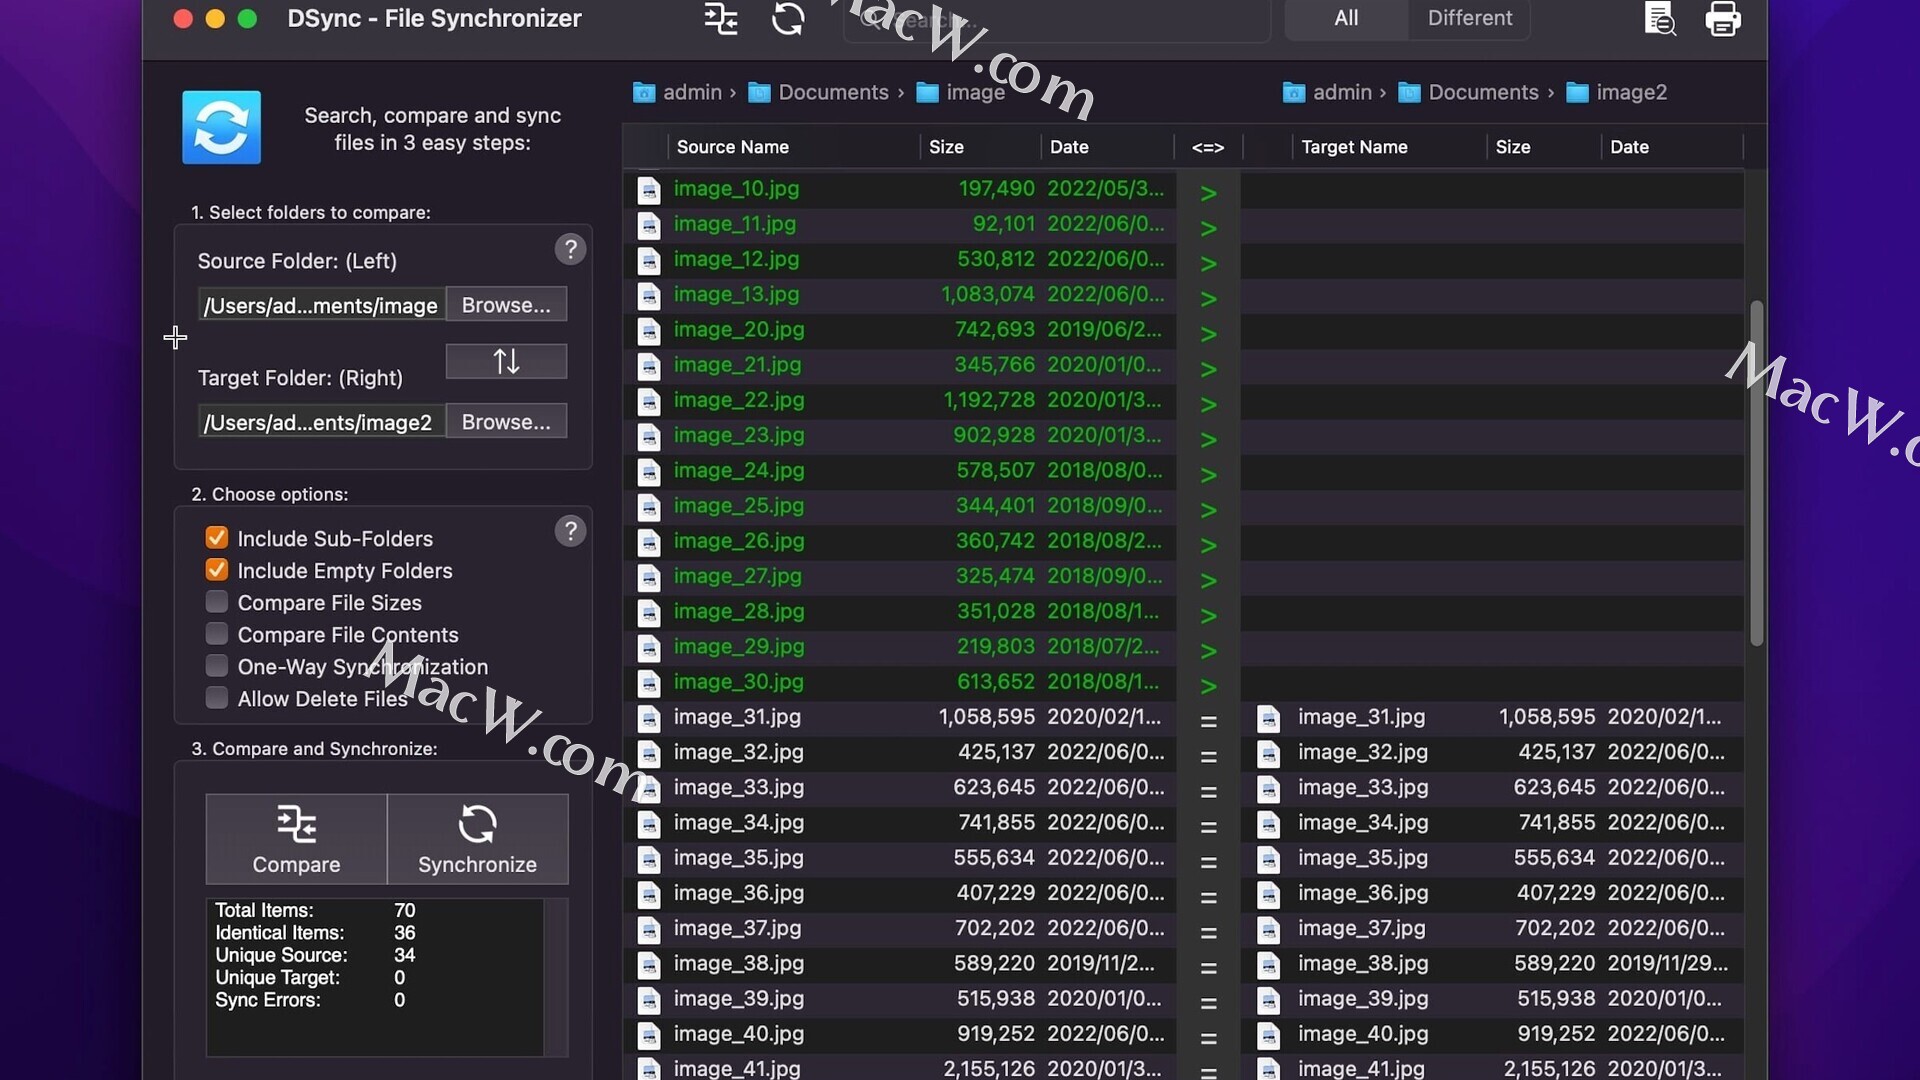Viewport: 1920px width, 1080px height.
Task: Click the file icon of source image_30.jpg
Action: tap(649, 683)
